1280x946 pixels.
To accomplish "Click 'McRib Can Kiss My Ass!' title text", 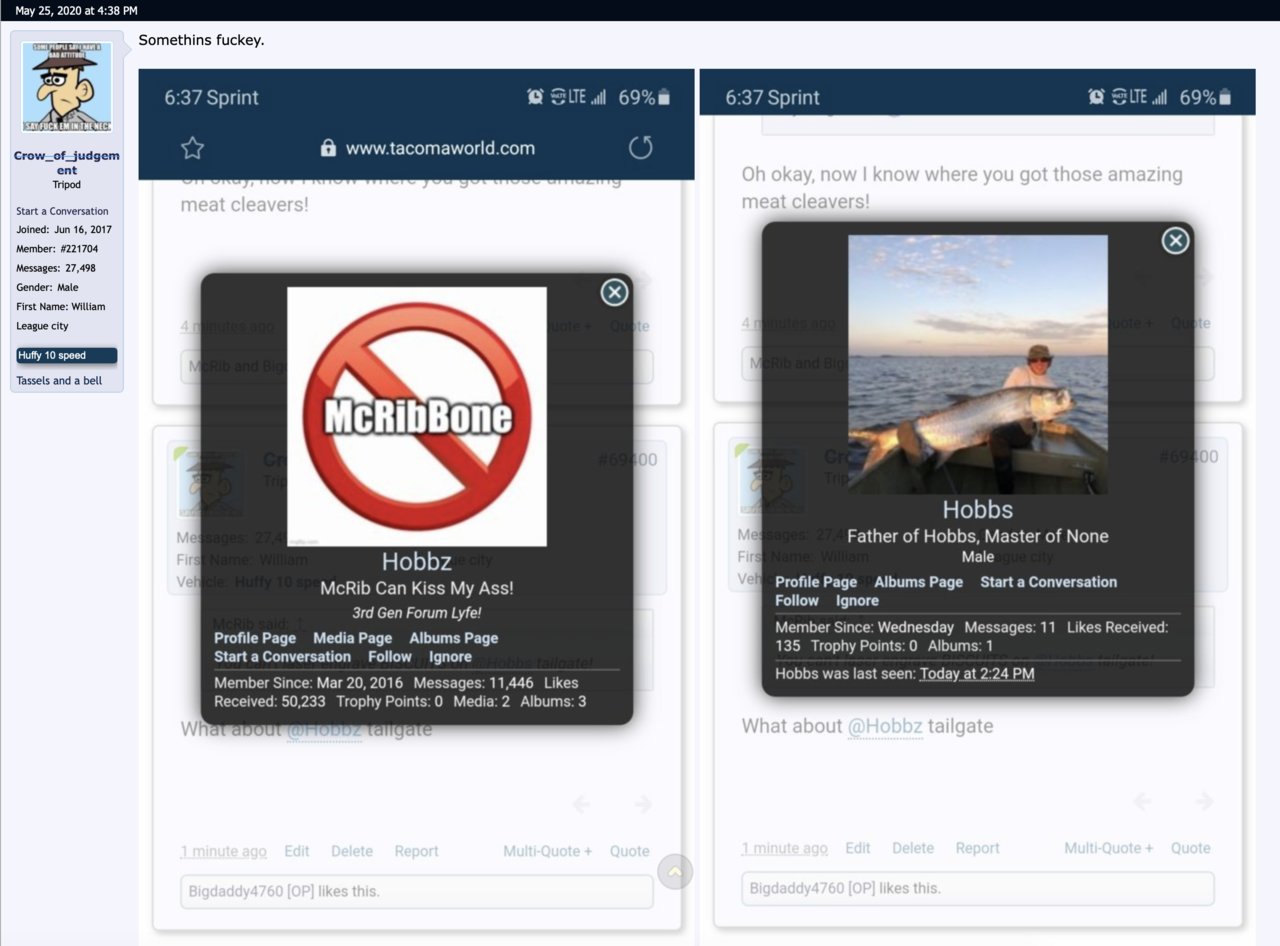I will [417, 589].
